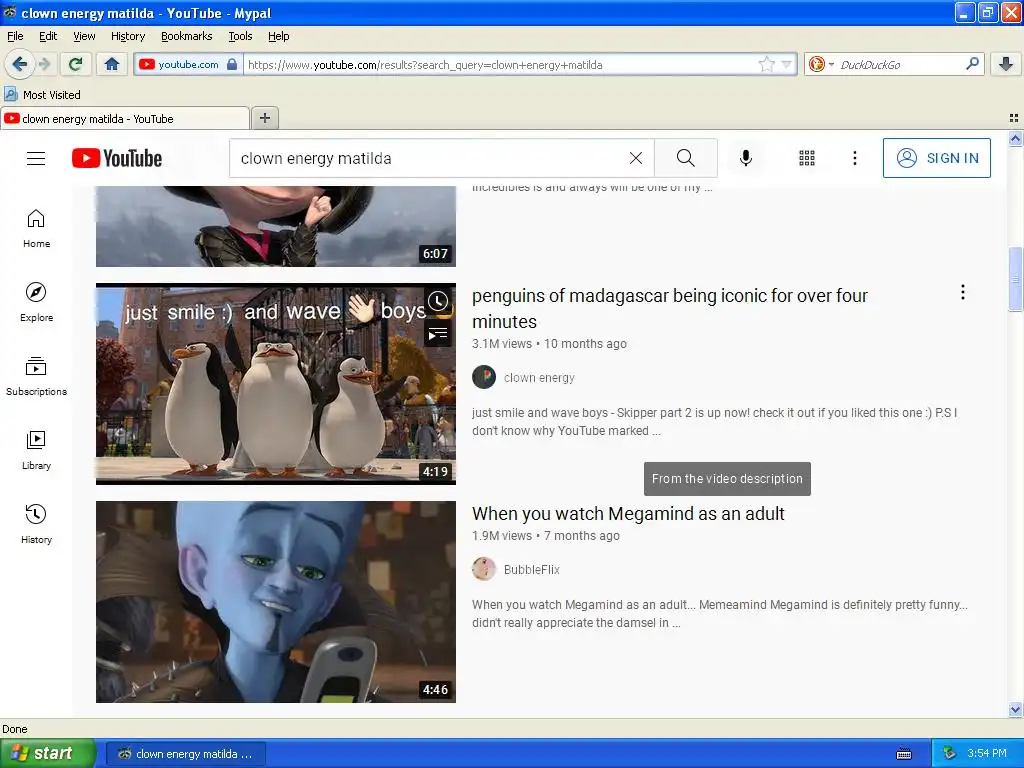Click the youtube.com site identity label
The width and height of the screenshot is (1024, 768).
point(188,64)
